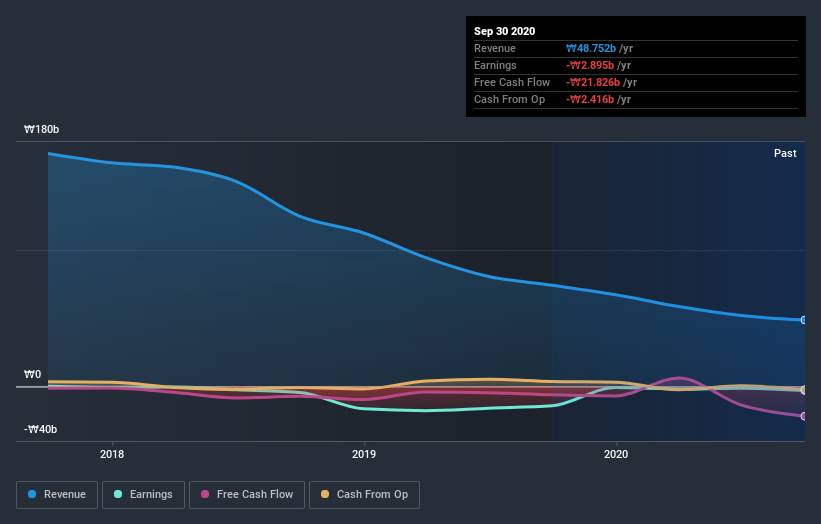The width and height of the screenshot is (821, 524).
Task: Click the Revenue line endpoint marker
Action: point(804,320)
